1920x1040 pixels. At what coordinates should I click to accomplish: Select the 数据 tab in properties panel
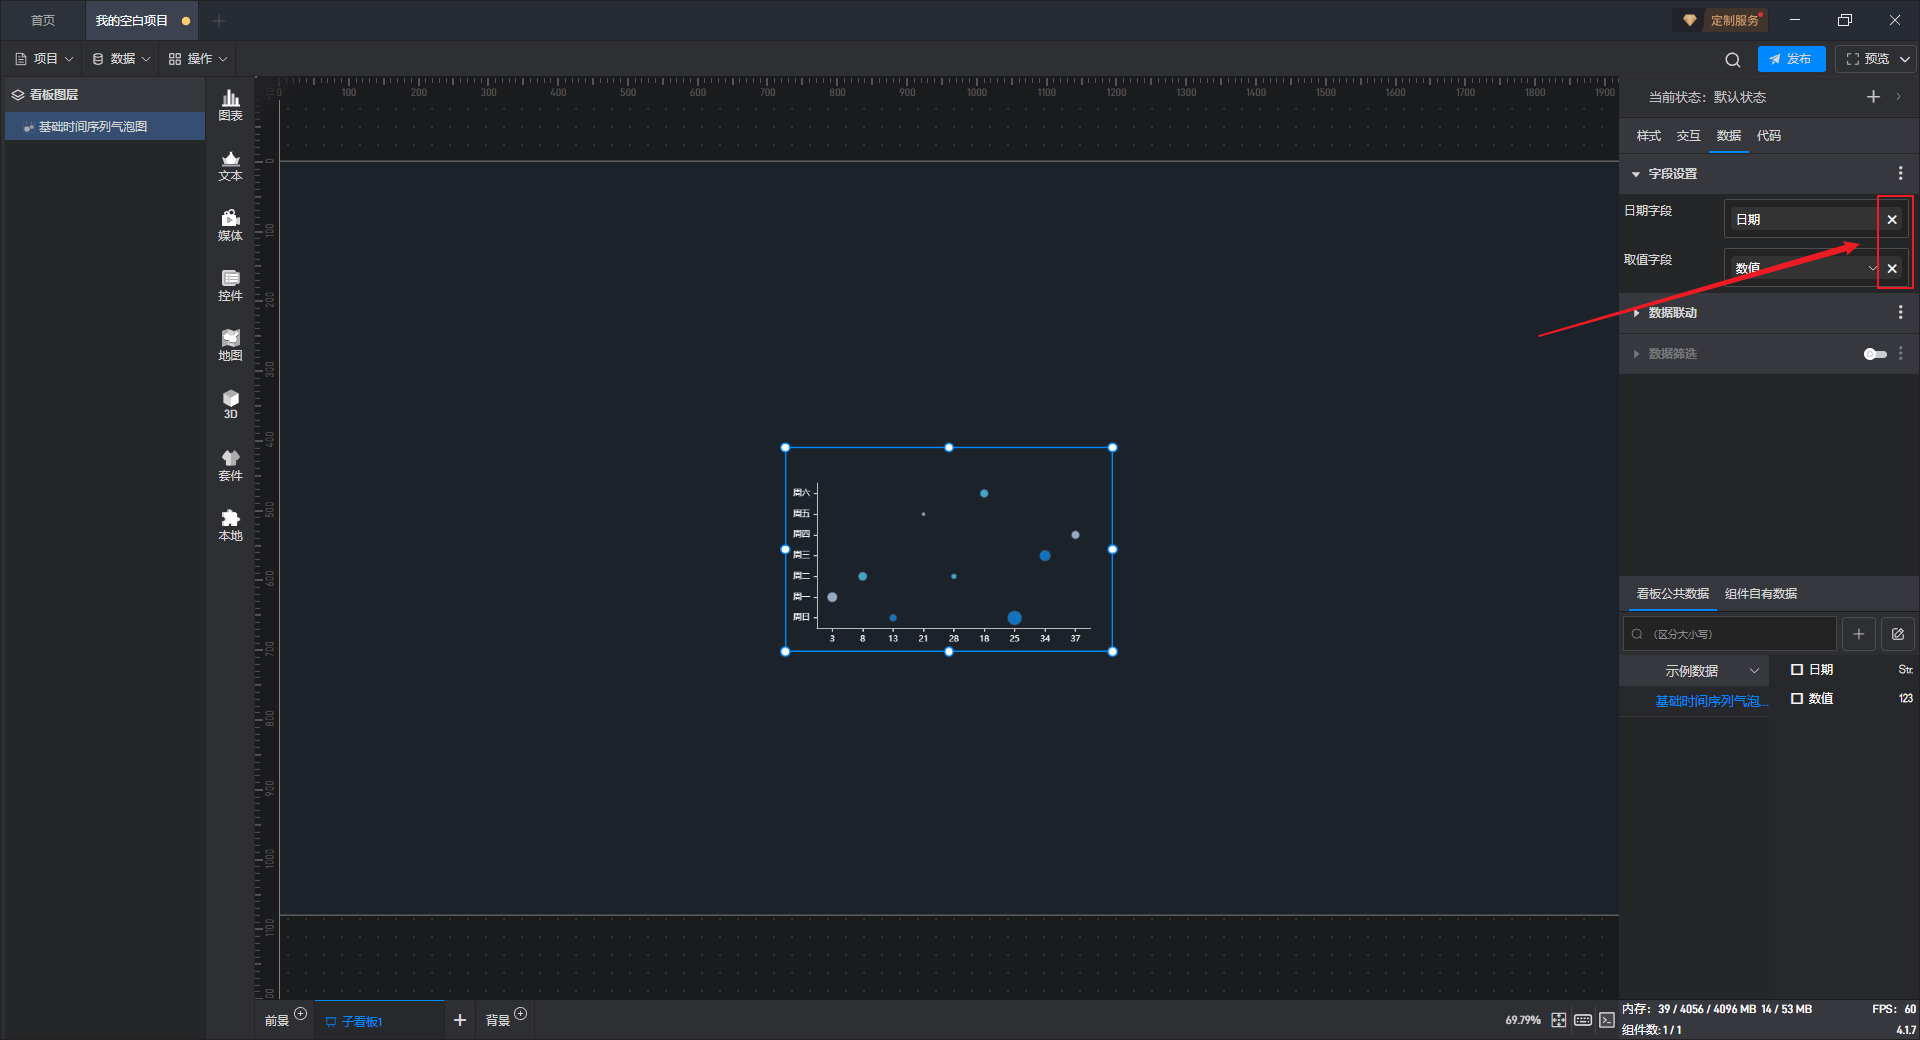tap(1728, 136)
